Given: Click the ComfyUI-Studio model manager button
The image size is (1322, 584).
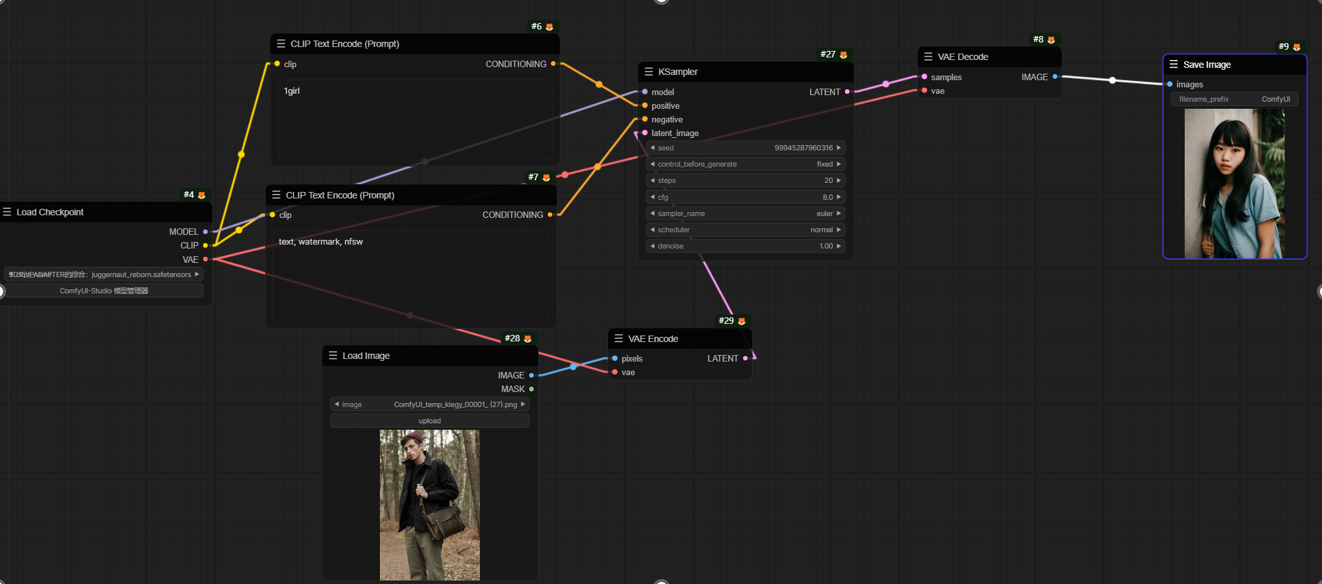Looking at the screenshot, I should (x=104, y=291).
